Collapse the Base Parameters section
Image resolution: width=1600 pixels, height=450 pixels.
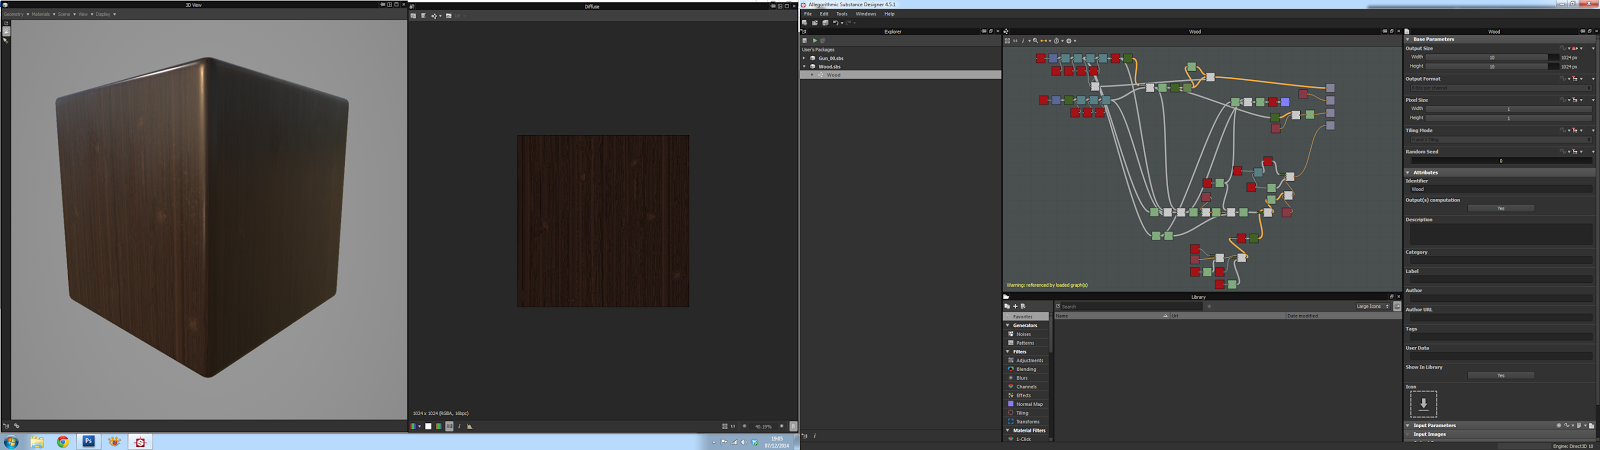pos(1408,39)
